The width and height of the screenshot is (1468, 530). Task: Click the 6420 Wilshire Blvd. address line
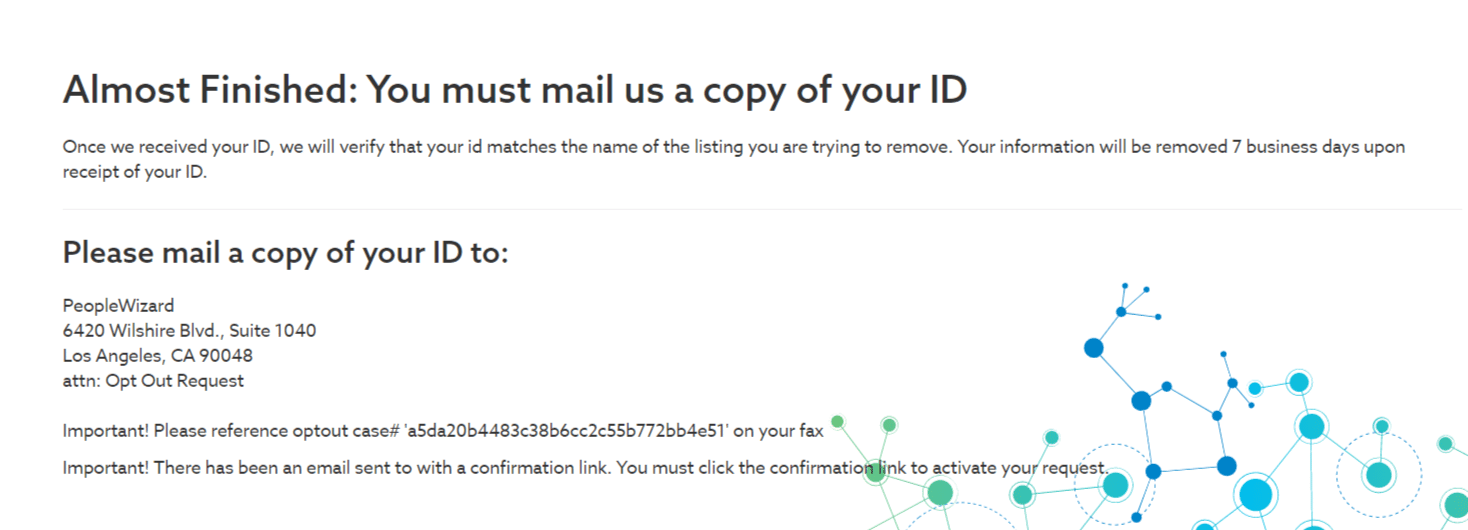click(x=190, y=330)
